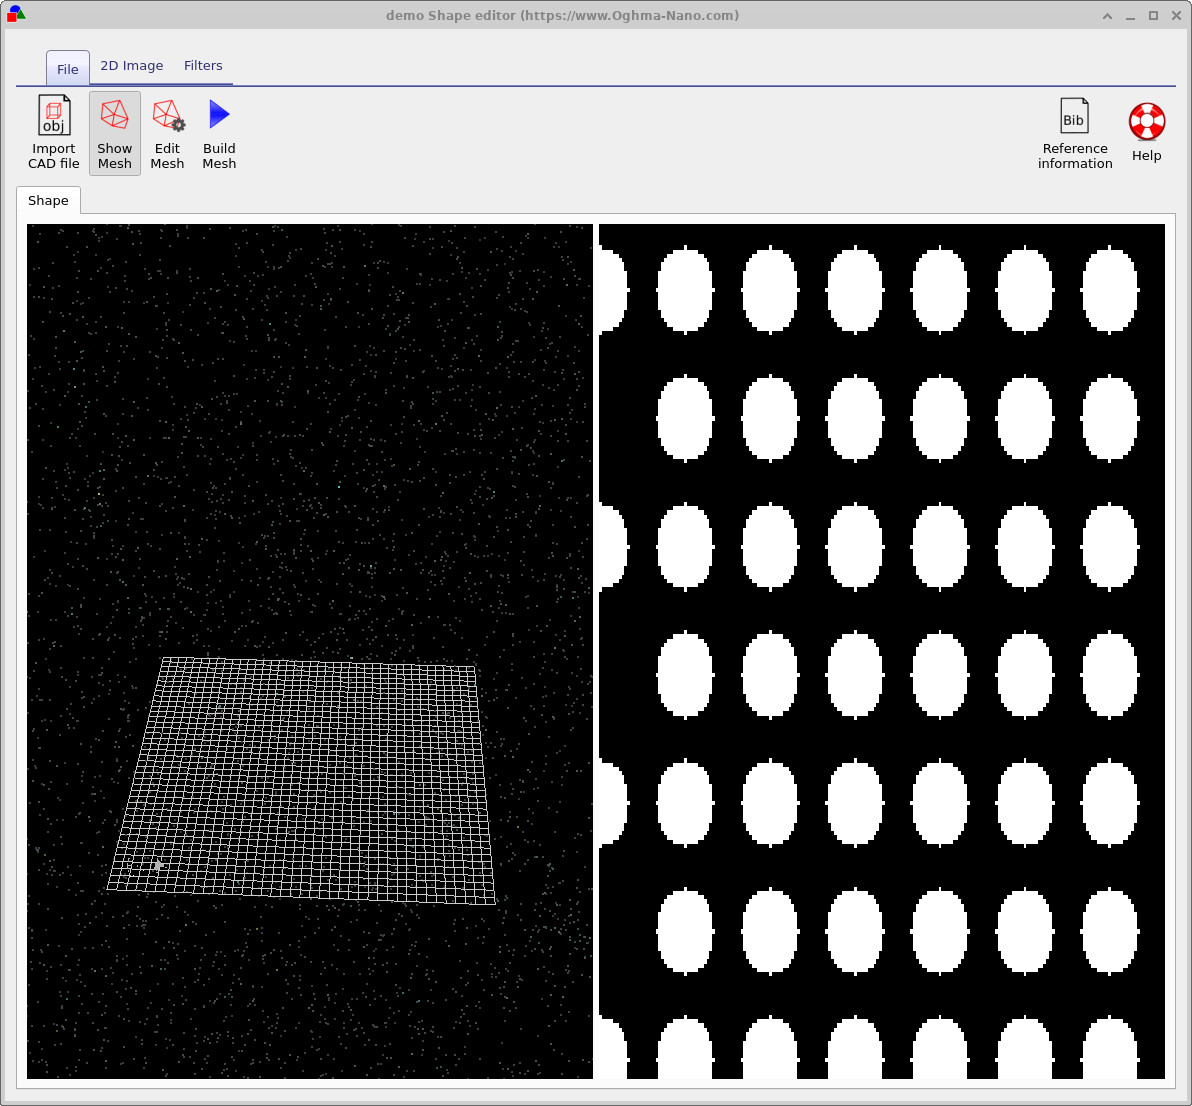Select the File ribbon tab

[x=67, y=69]
